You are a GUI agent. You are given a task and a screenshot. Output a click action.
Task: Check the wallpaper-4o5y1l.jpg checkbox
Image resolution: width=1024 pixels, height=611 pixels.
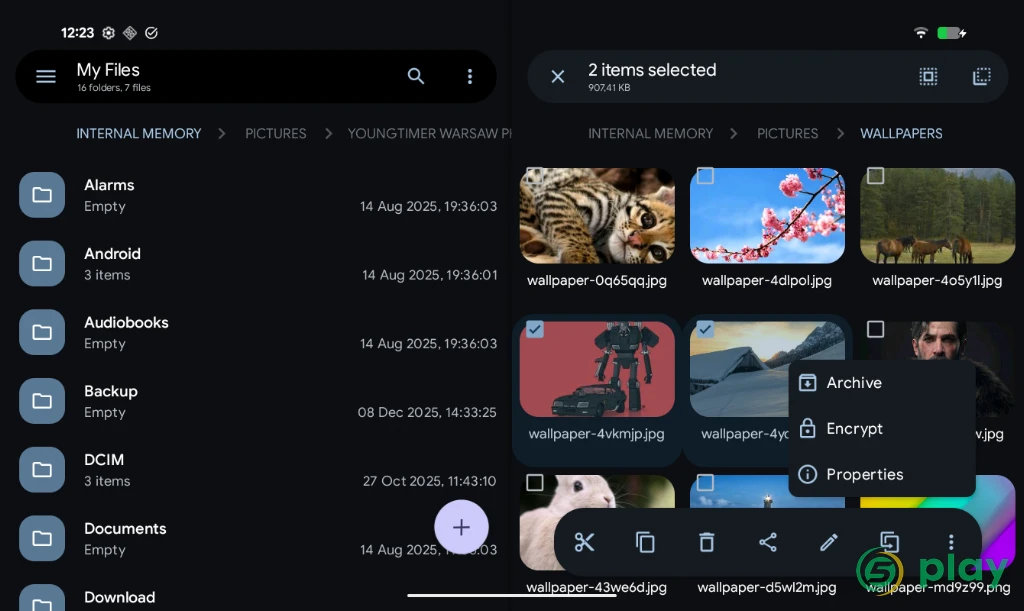[875, 176]
